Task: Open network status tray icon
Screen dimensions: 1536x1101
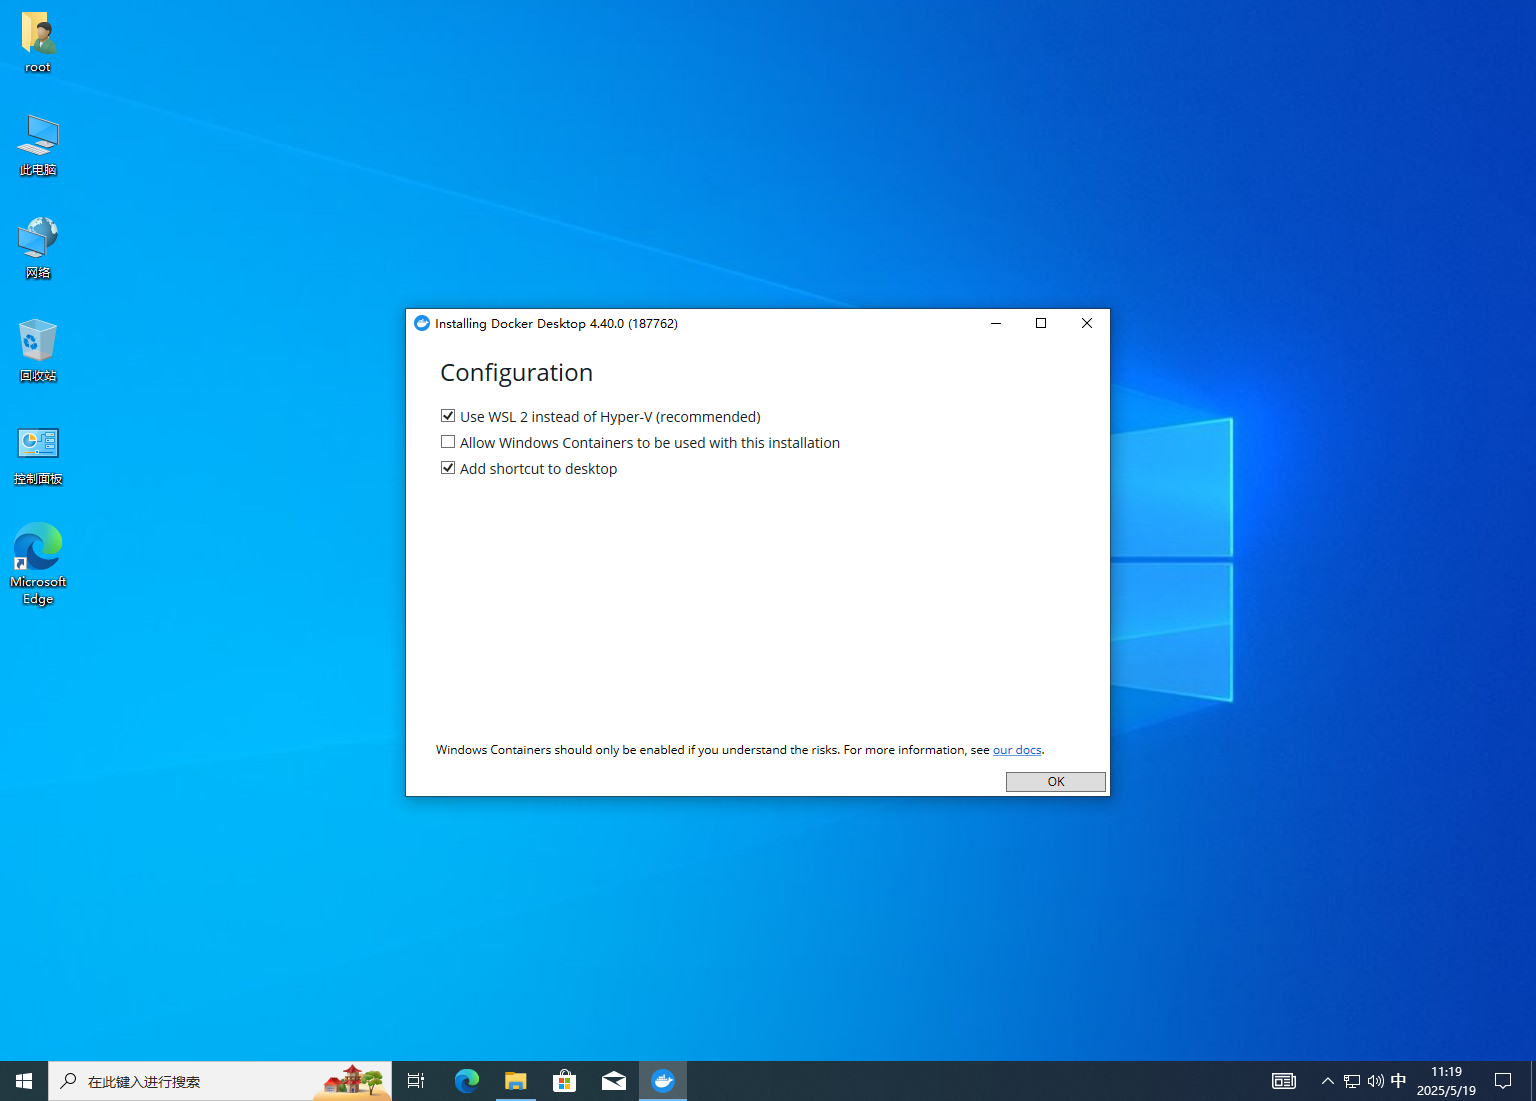Action: point(1352,1081)
